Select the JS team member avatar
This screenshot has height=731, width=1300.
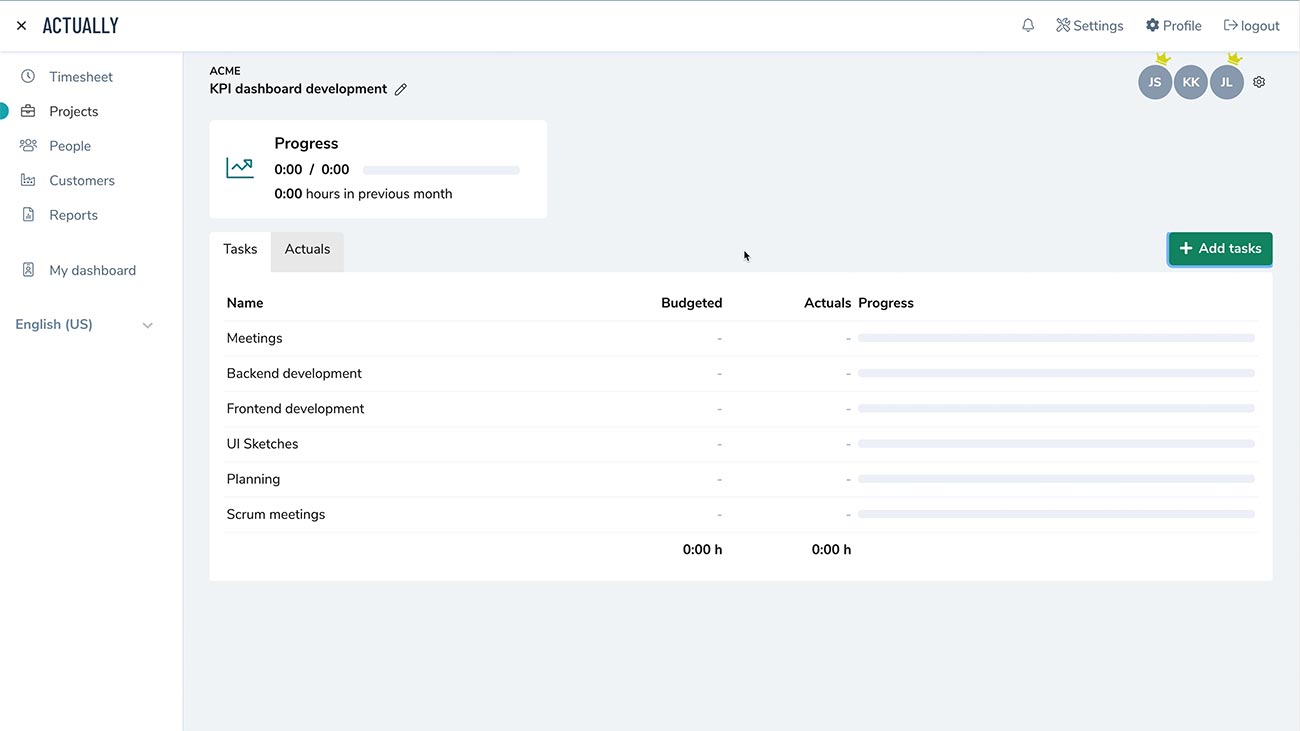pyautogui.click(x=1155, y=82)
